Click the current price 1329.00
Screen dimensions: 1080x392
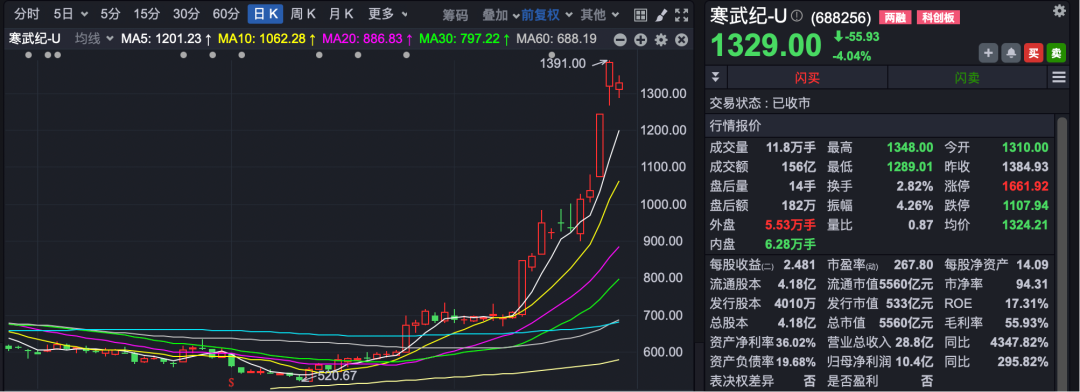tap(767, 45)
